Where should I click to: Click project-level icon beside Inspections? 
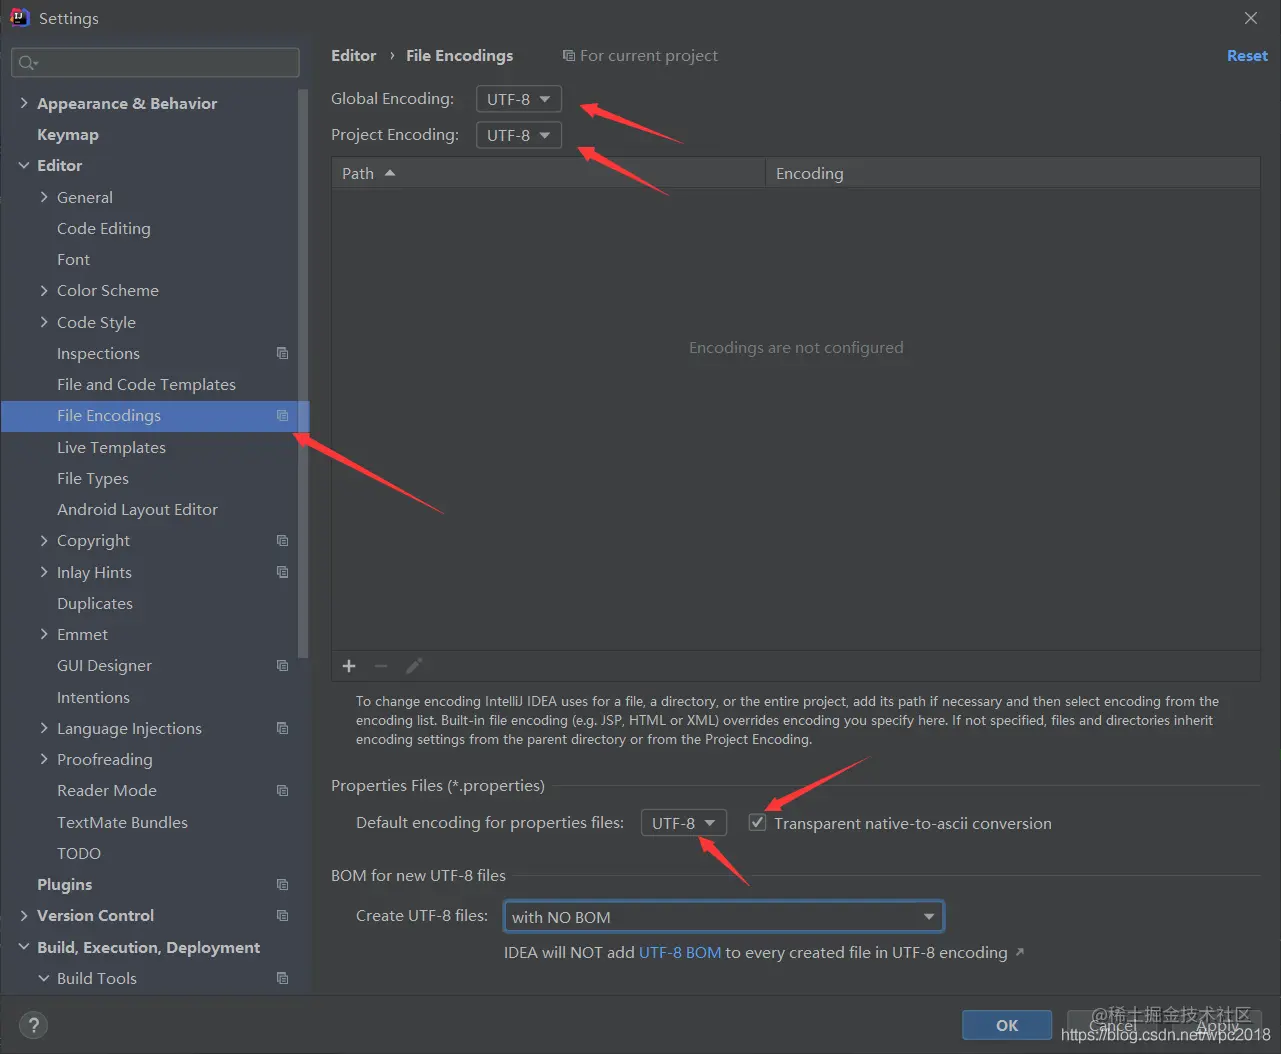[x=282, y=353]
